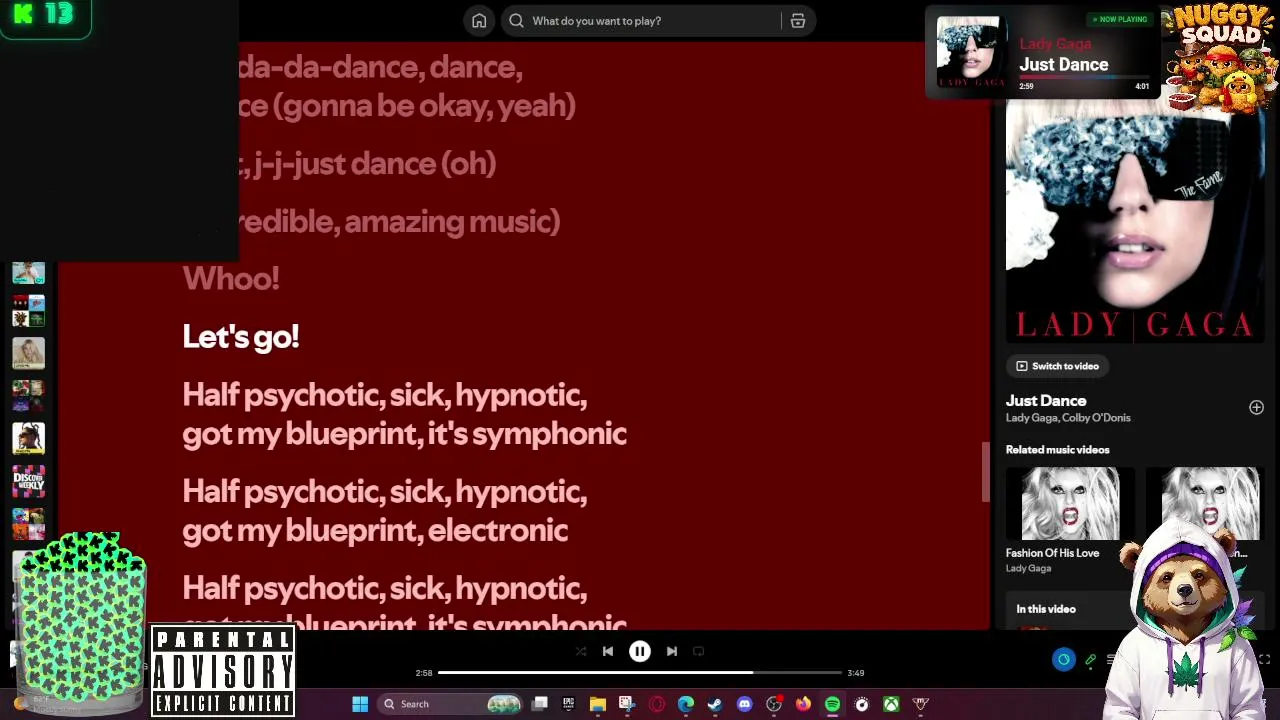Screen dimensions: 1280x720
Task: Open the Browse icon beside the search field
Action: click(798, 21)
